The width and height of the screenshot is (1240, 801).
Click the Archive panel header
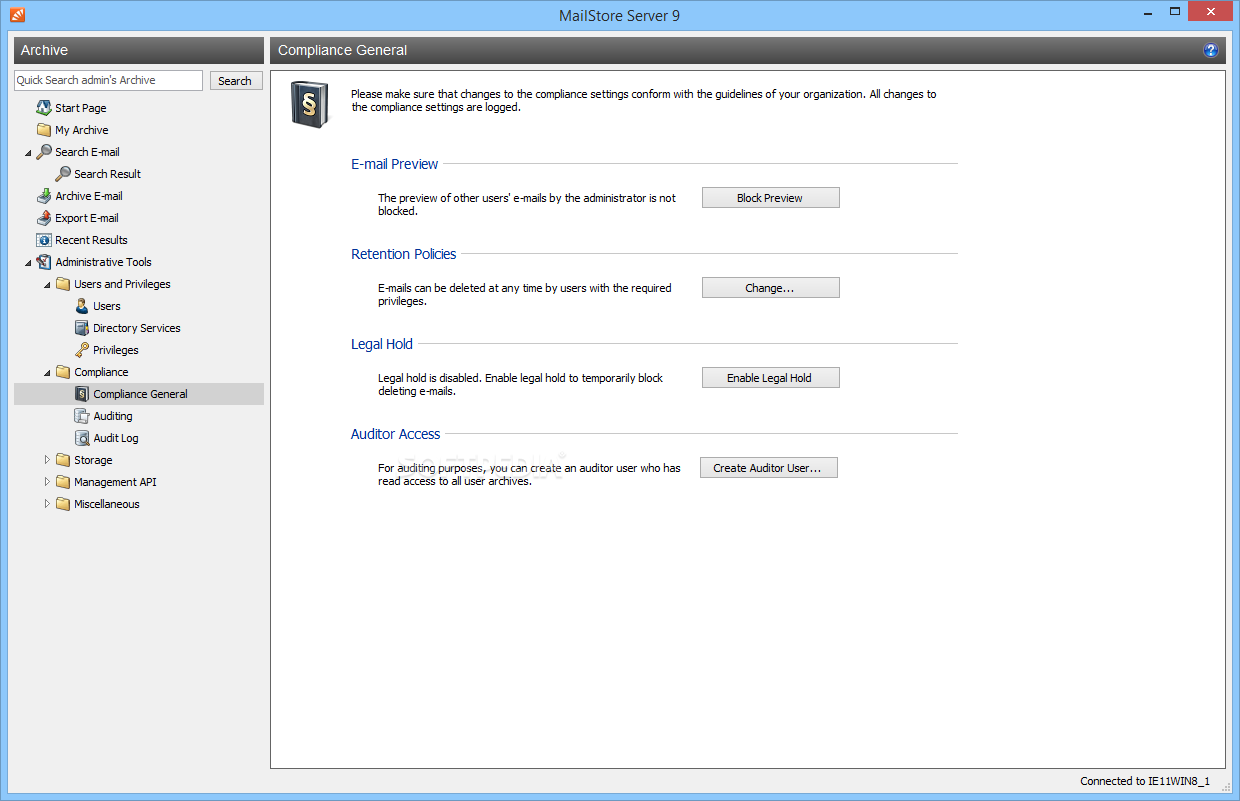[x=139, y=50]
